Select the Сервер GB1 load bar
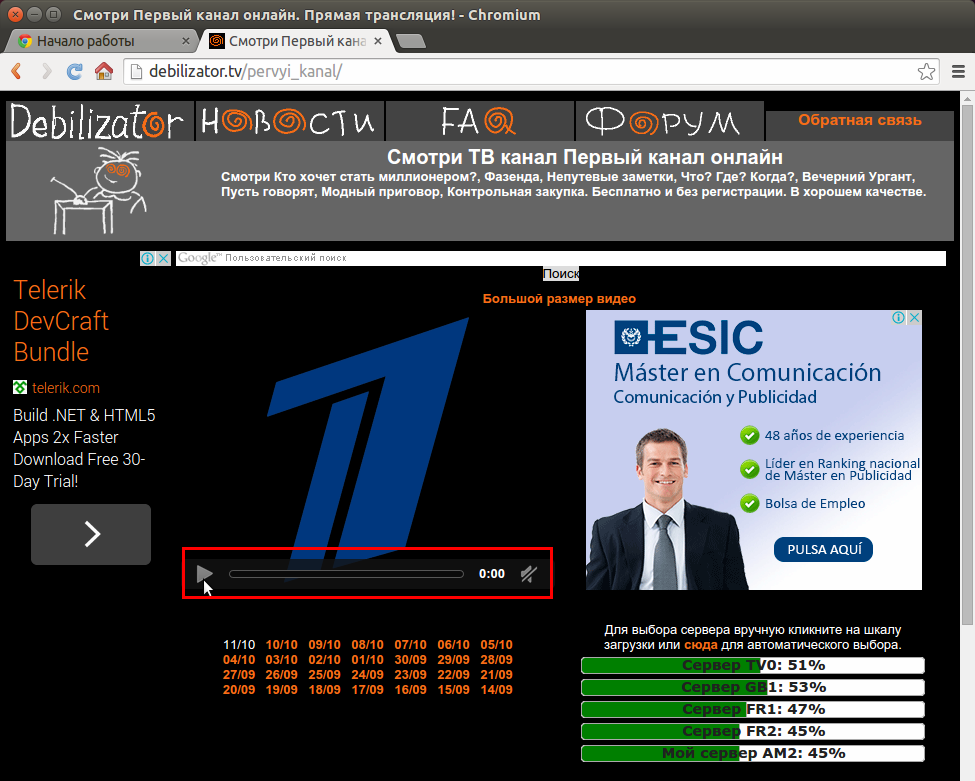Screen dimensions: 975x781 point(753,687)
